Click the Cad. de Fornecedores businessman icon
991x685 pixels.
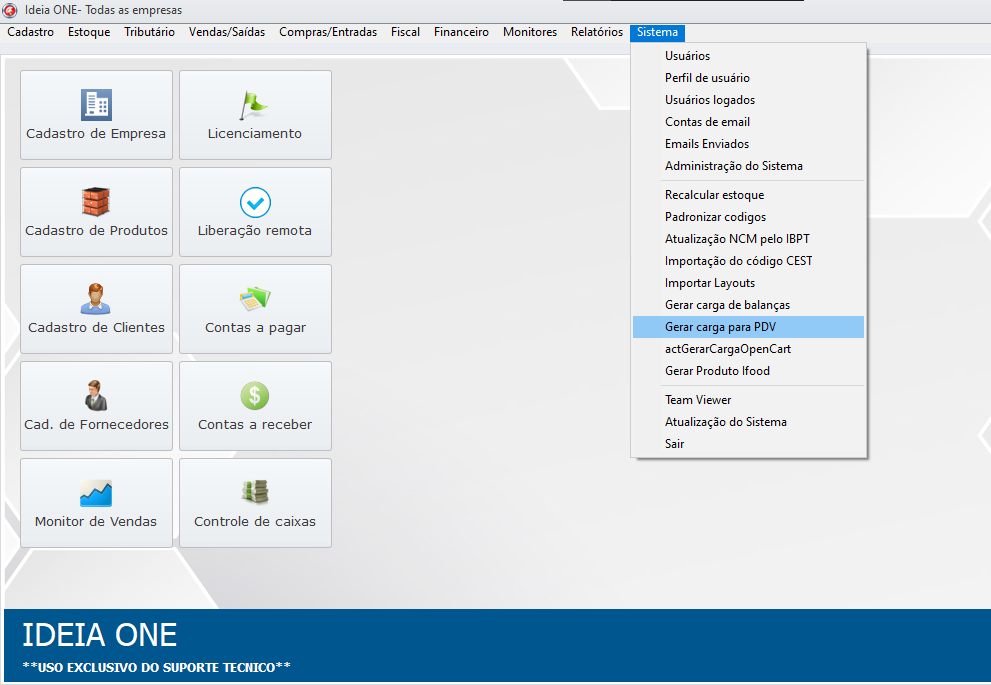pyautogui.click(x=96, y=395)
